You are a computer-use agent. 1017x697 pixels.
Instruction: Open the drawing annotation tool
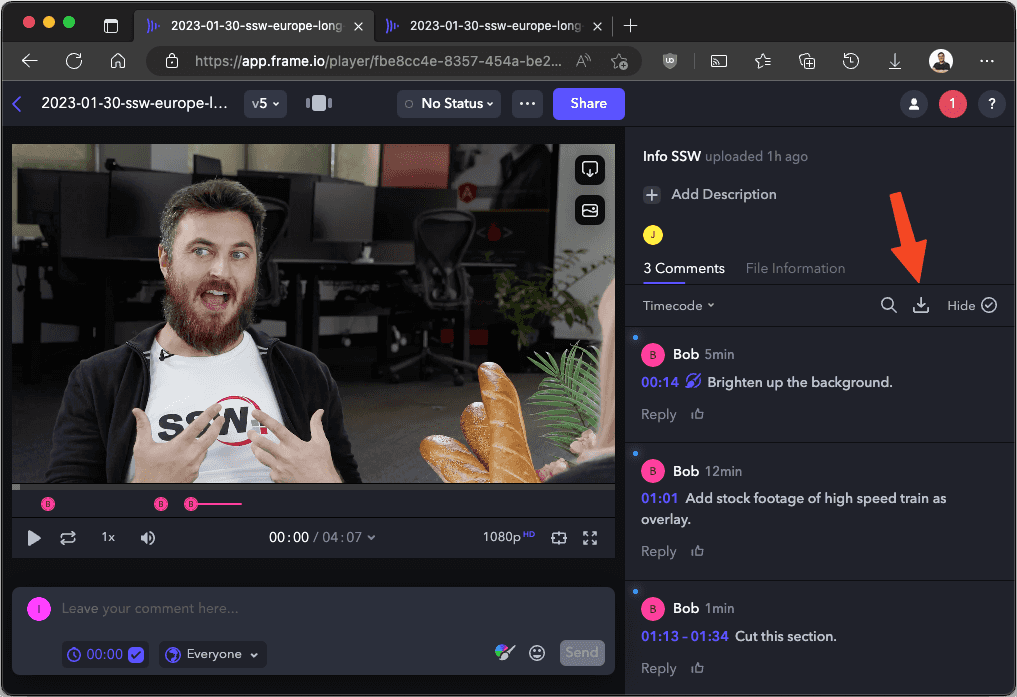tap(505, 653)
